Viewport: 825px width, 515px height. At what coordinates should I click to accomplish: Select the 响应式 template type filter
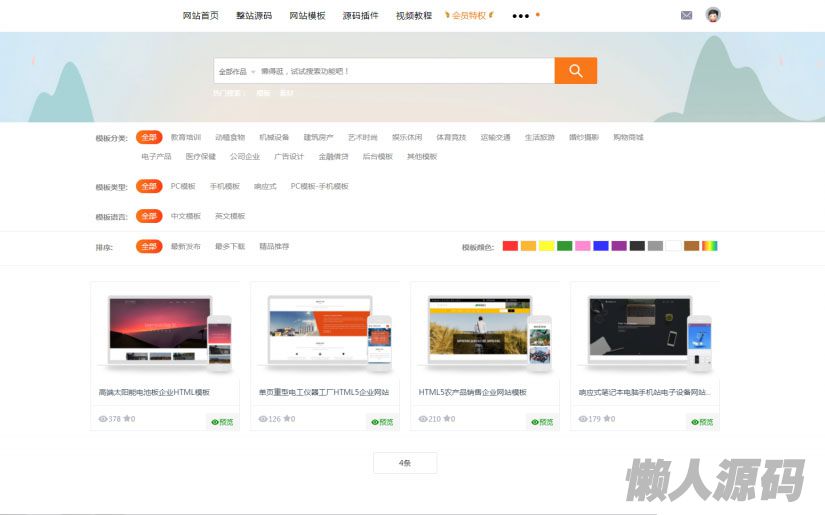(x=265, y=186)
